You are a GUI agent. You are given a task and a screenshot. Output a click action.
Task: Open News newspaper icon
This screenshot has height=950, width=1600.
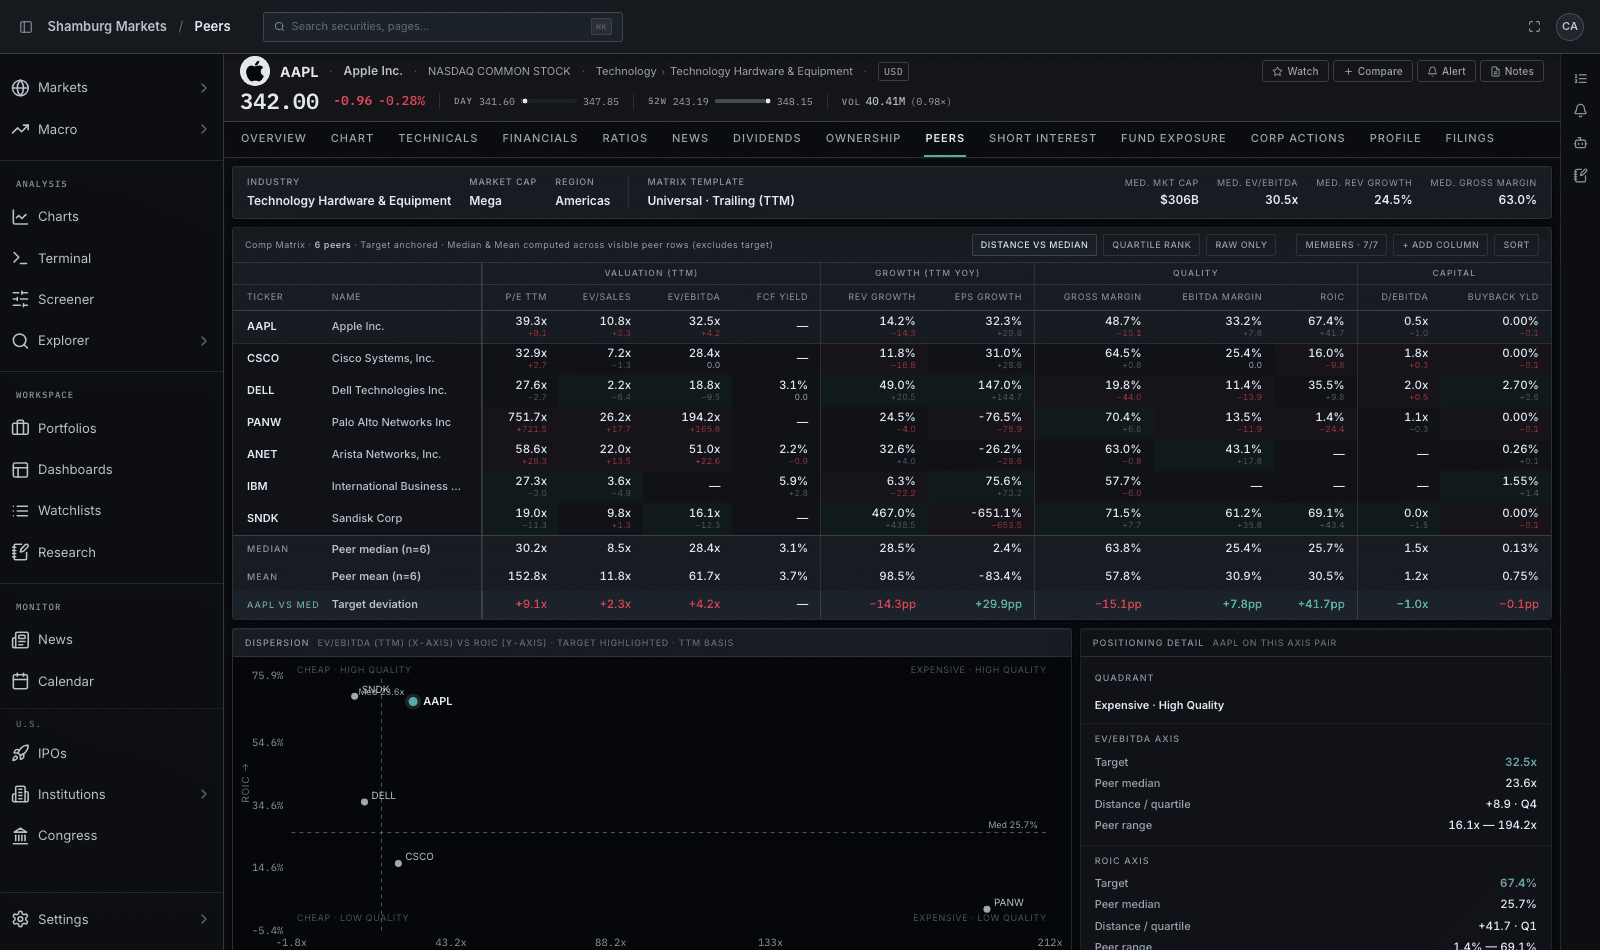click(x=20, y=640)
